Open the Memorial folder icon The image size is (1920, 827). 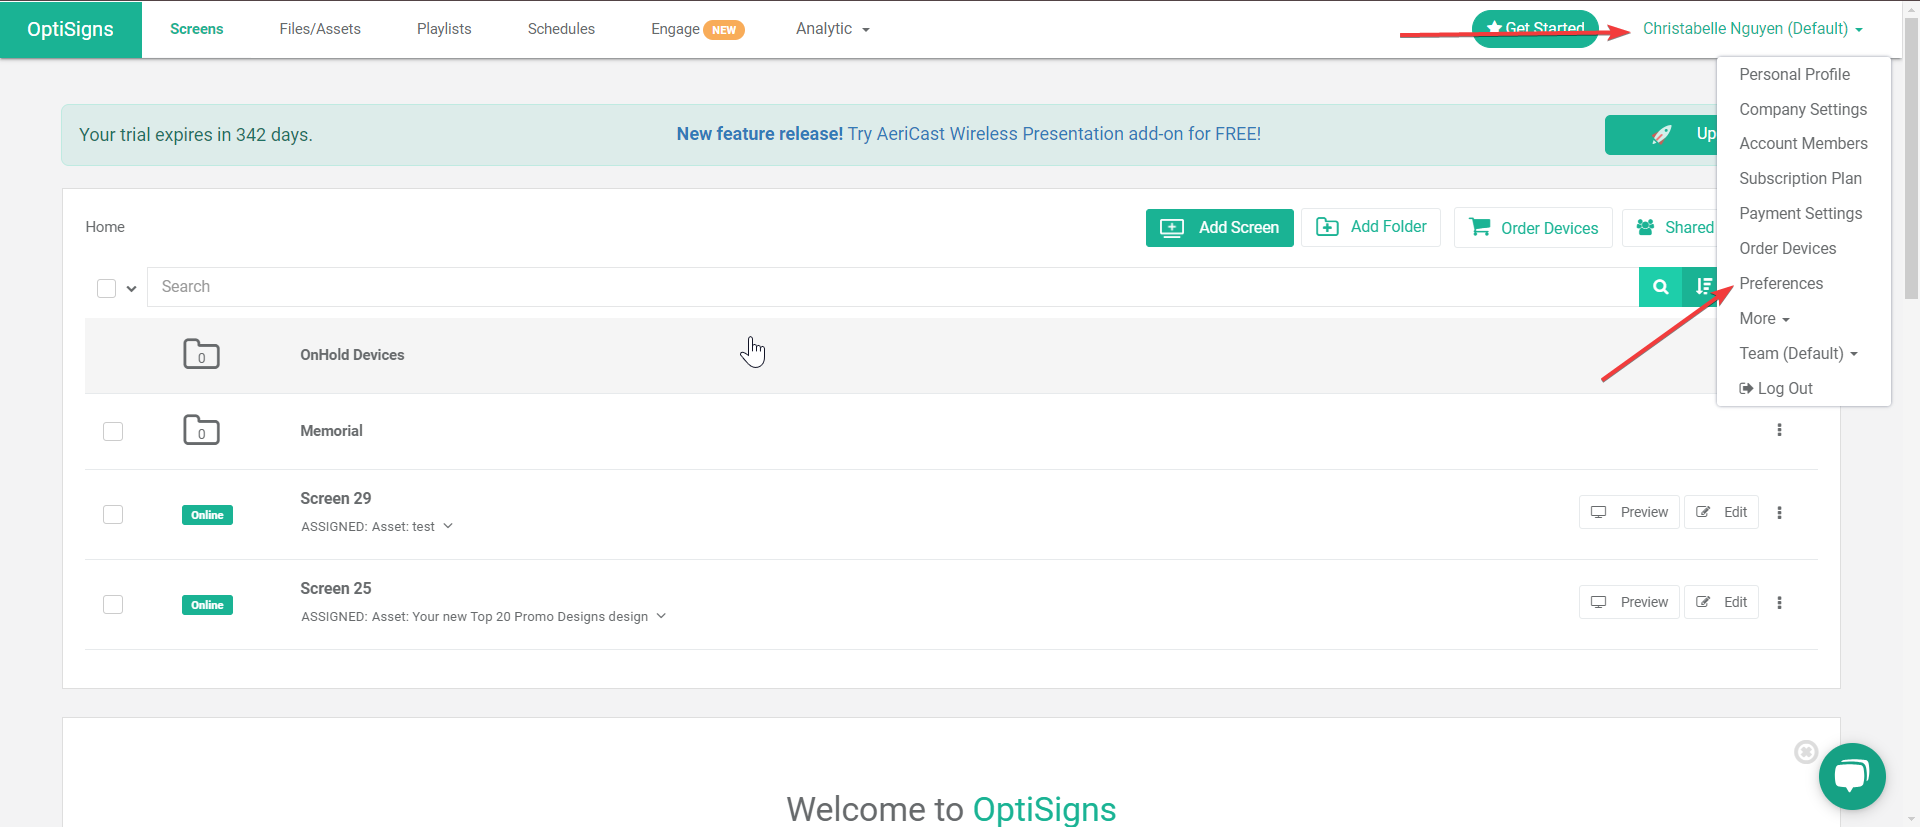click(201, 431)
